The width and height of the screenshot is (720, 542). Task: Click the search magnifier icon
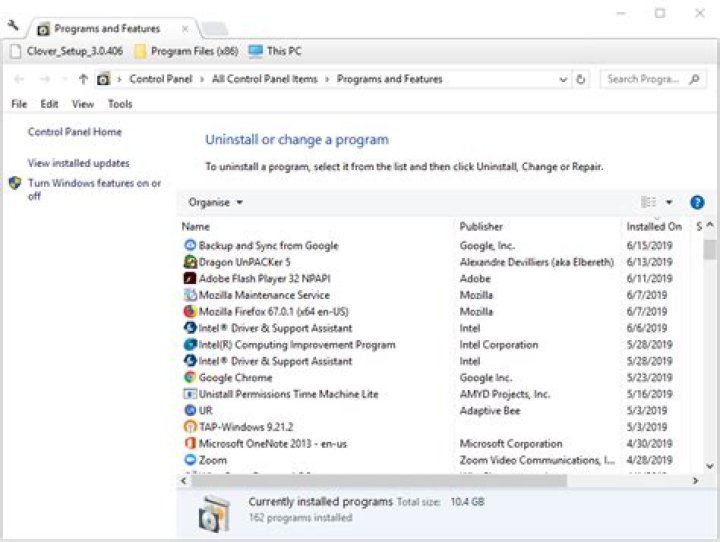tap(695, 79)
